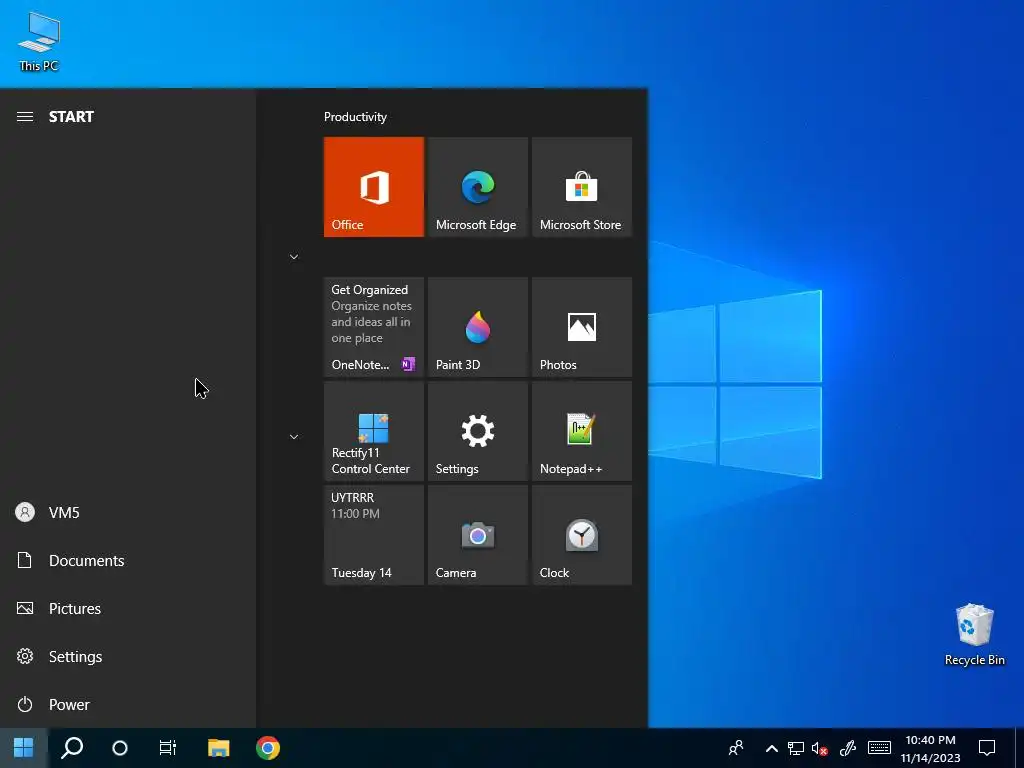Launch Google Chrome from taskbar
Viewport: 1024px width, 768px height.
(268, 748)
